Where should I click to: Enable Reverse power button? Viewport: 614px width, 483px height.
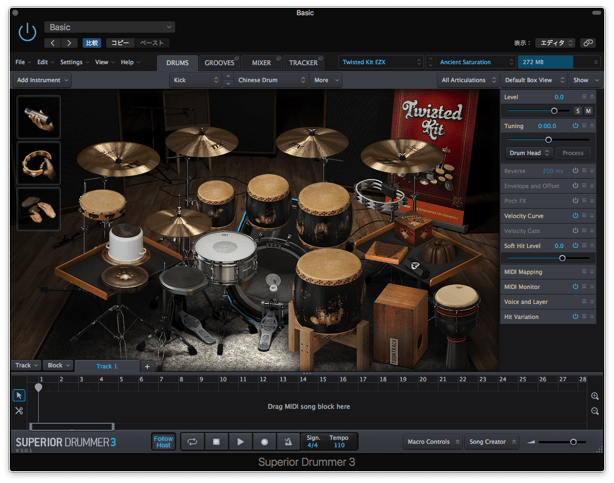pyautogui.click(x=575, y=171)
